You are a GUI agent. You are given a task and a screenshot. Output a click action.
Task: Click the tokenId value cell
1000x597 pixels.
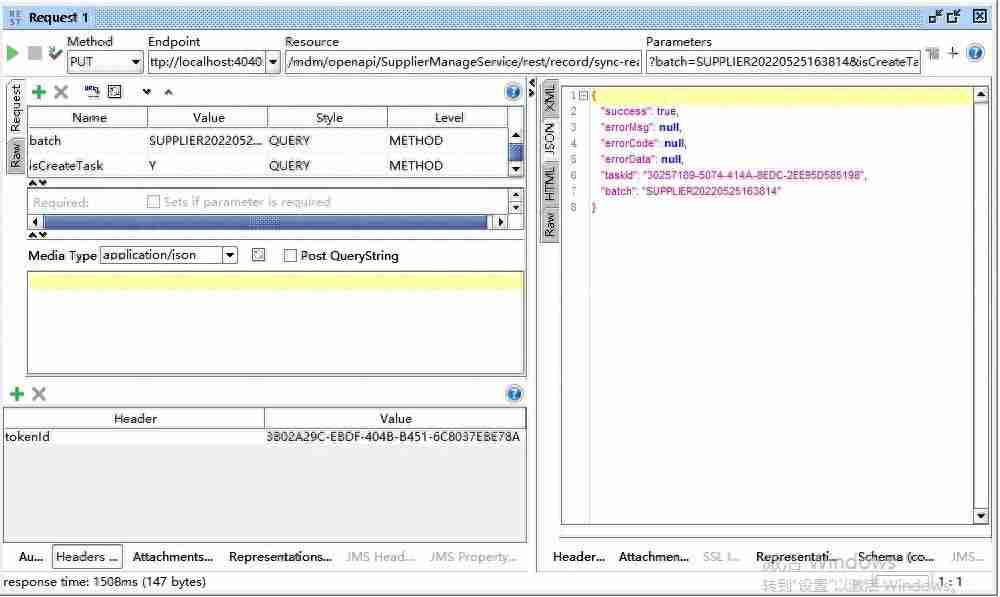394,437
